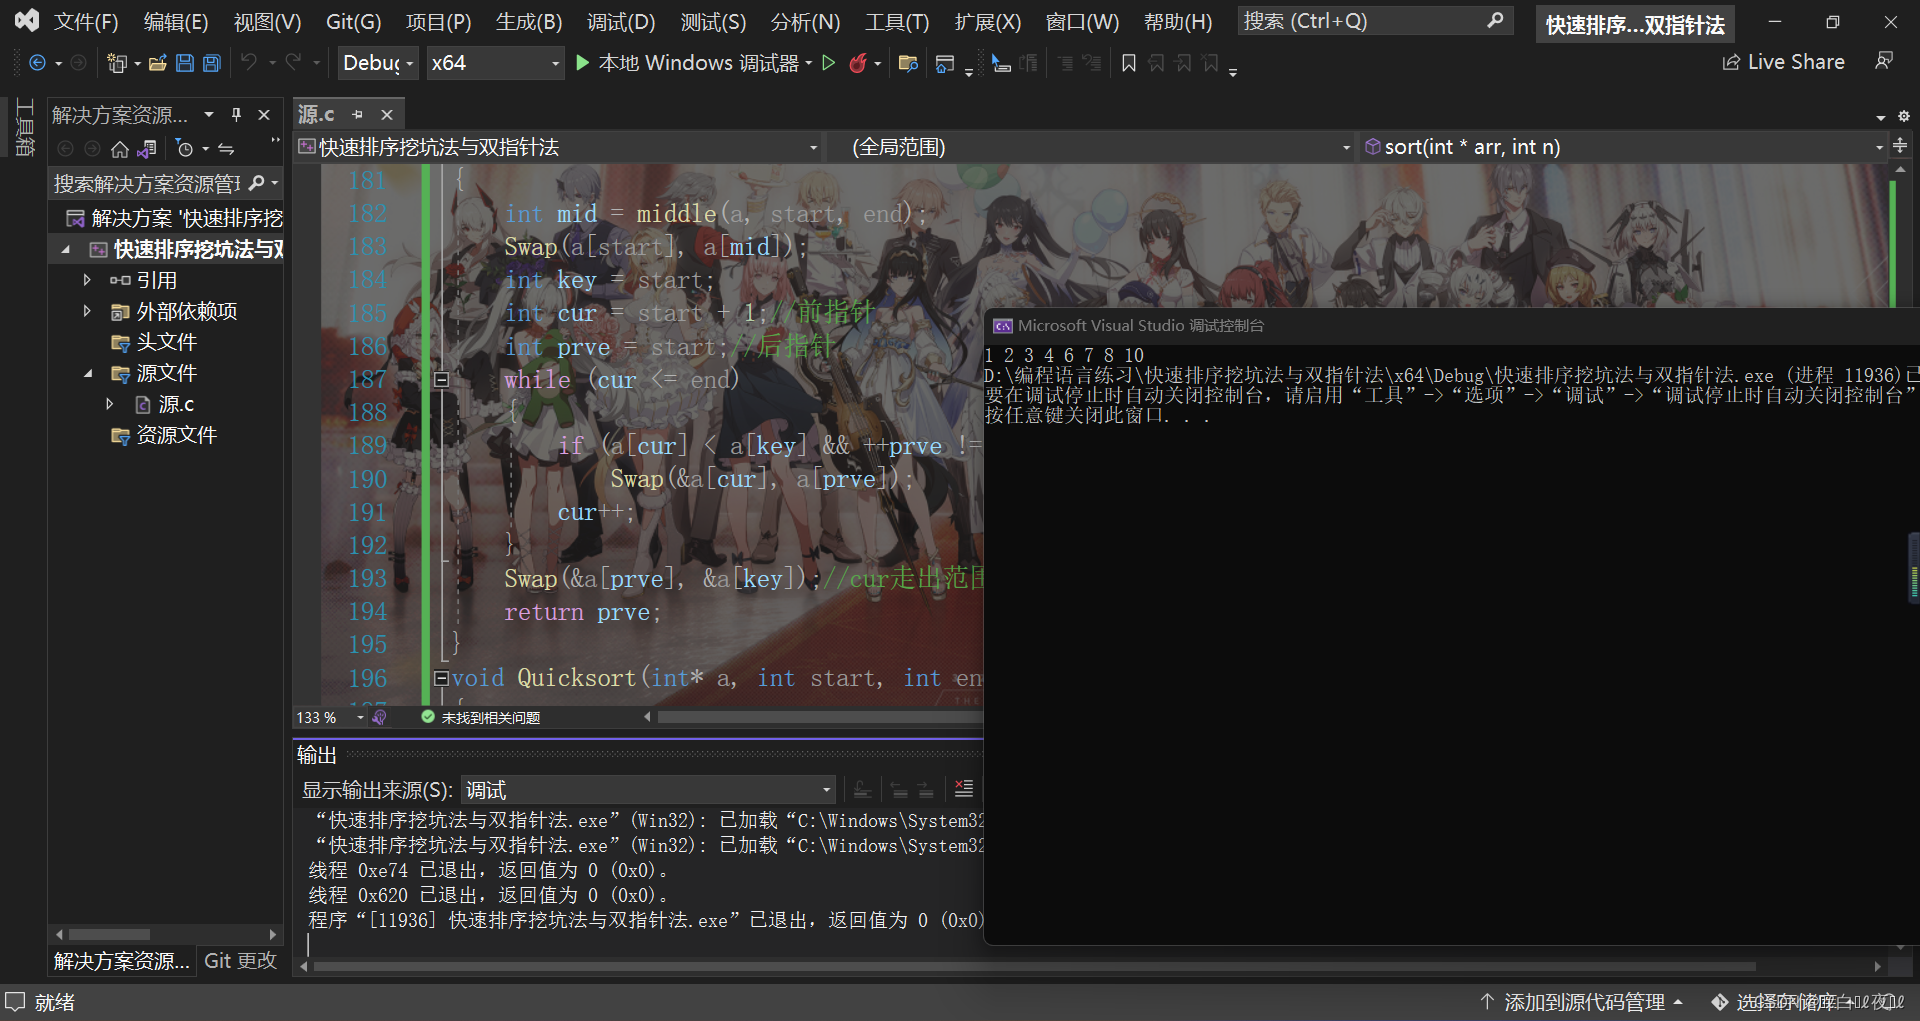Click the green no-issues-found check indicator
Screen dimensions: 1920x1021
point(428,717)
